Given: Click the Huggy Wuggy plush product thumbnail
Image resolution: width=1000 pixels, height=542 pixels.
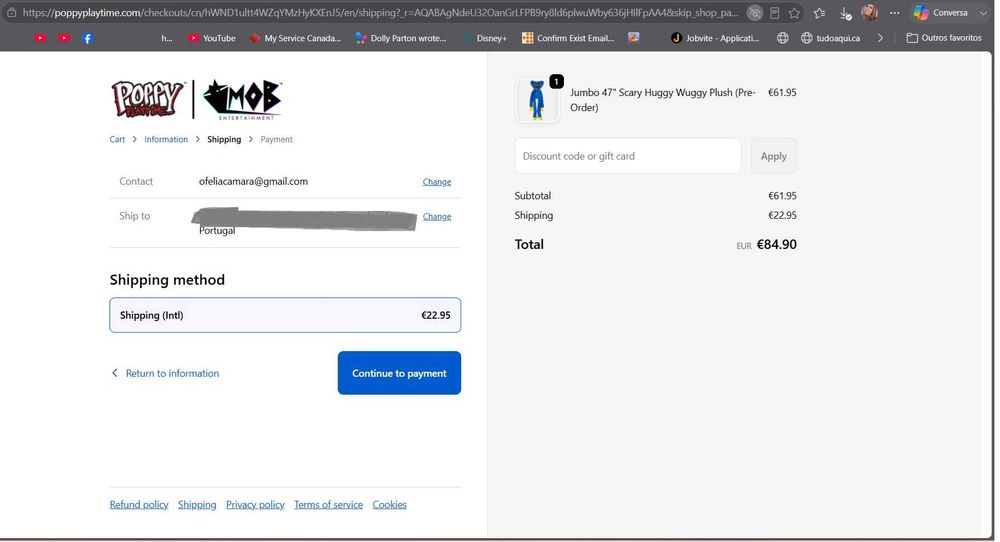Looking at the screenshot, I should pos(537,100).
